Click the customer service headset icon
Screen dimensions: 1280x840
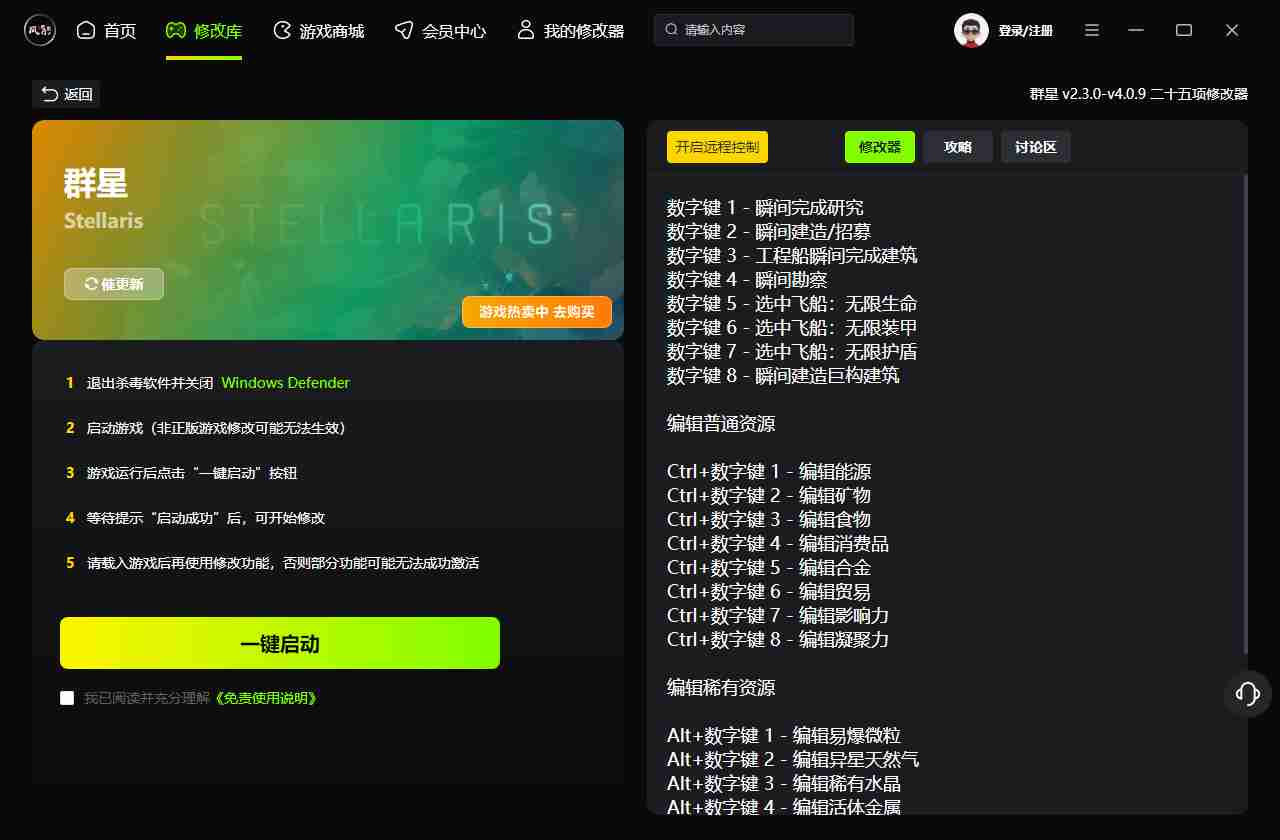tap(1247, 694)
